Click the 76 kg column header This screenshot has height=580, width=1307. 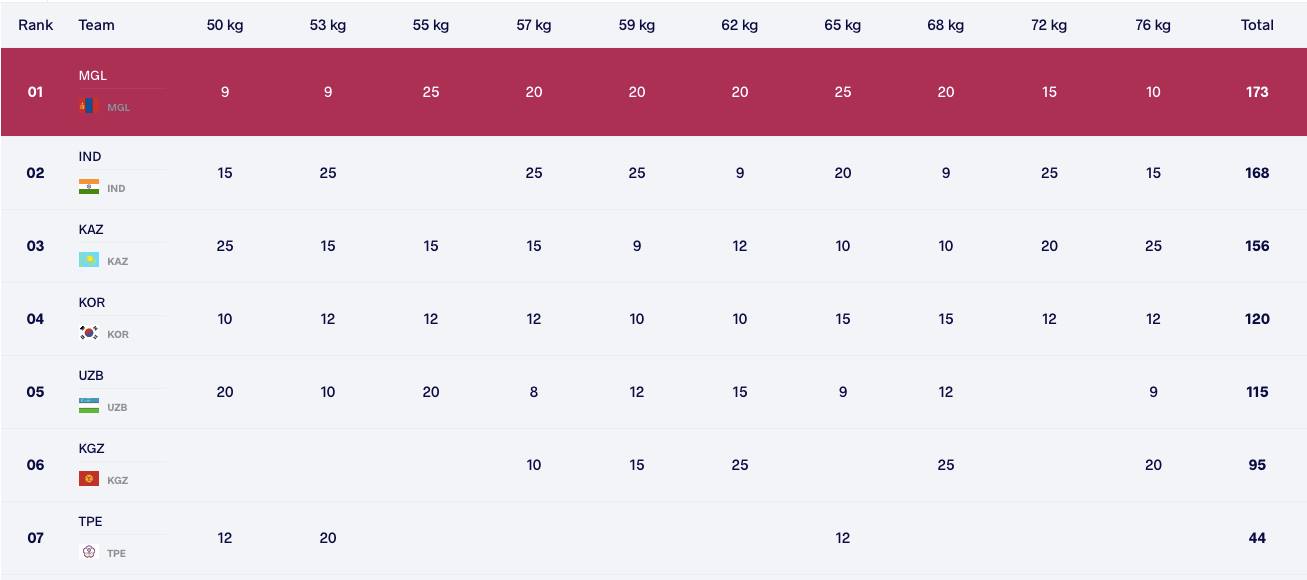pos(1153,25)
